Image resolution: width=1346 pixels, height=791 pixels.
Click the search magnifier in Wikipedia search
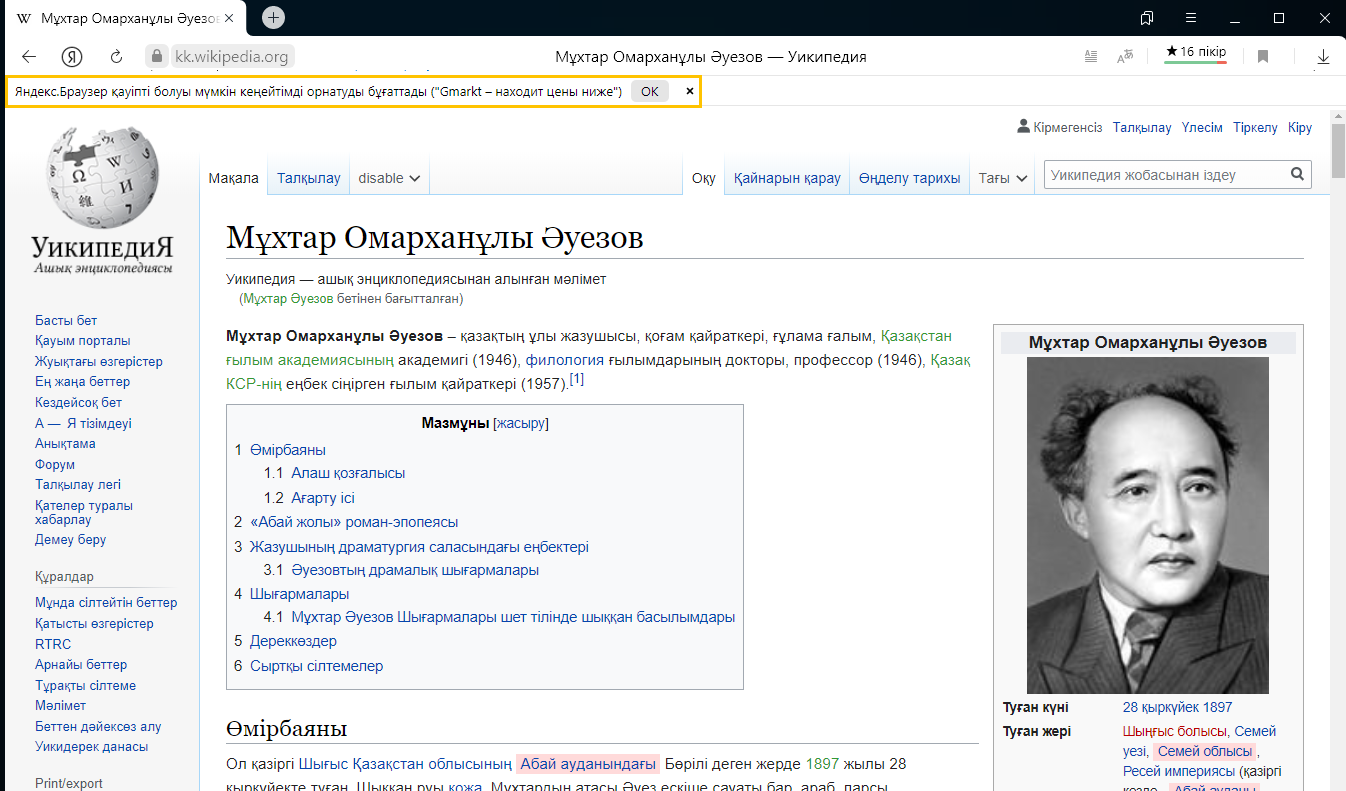point(1297,175)
